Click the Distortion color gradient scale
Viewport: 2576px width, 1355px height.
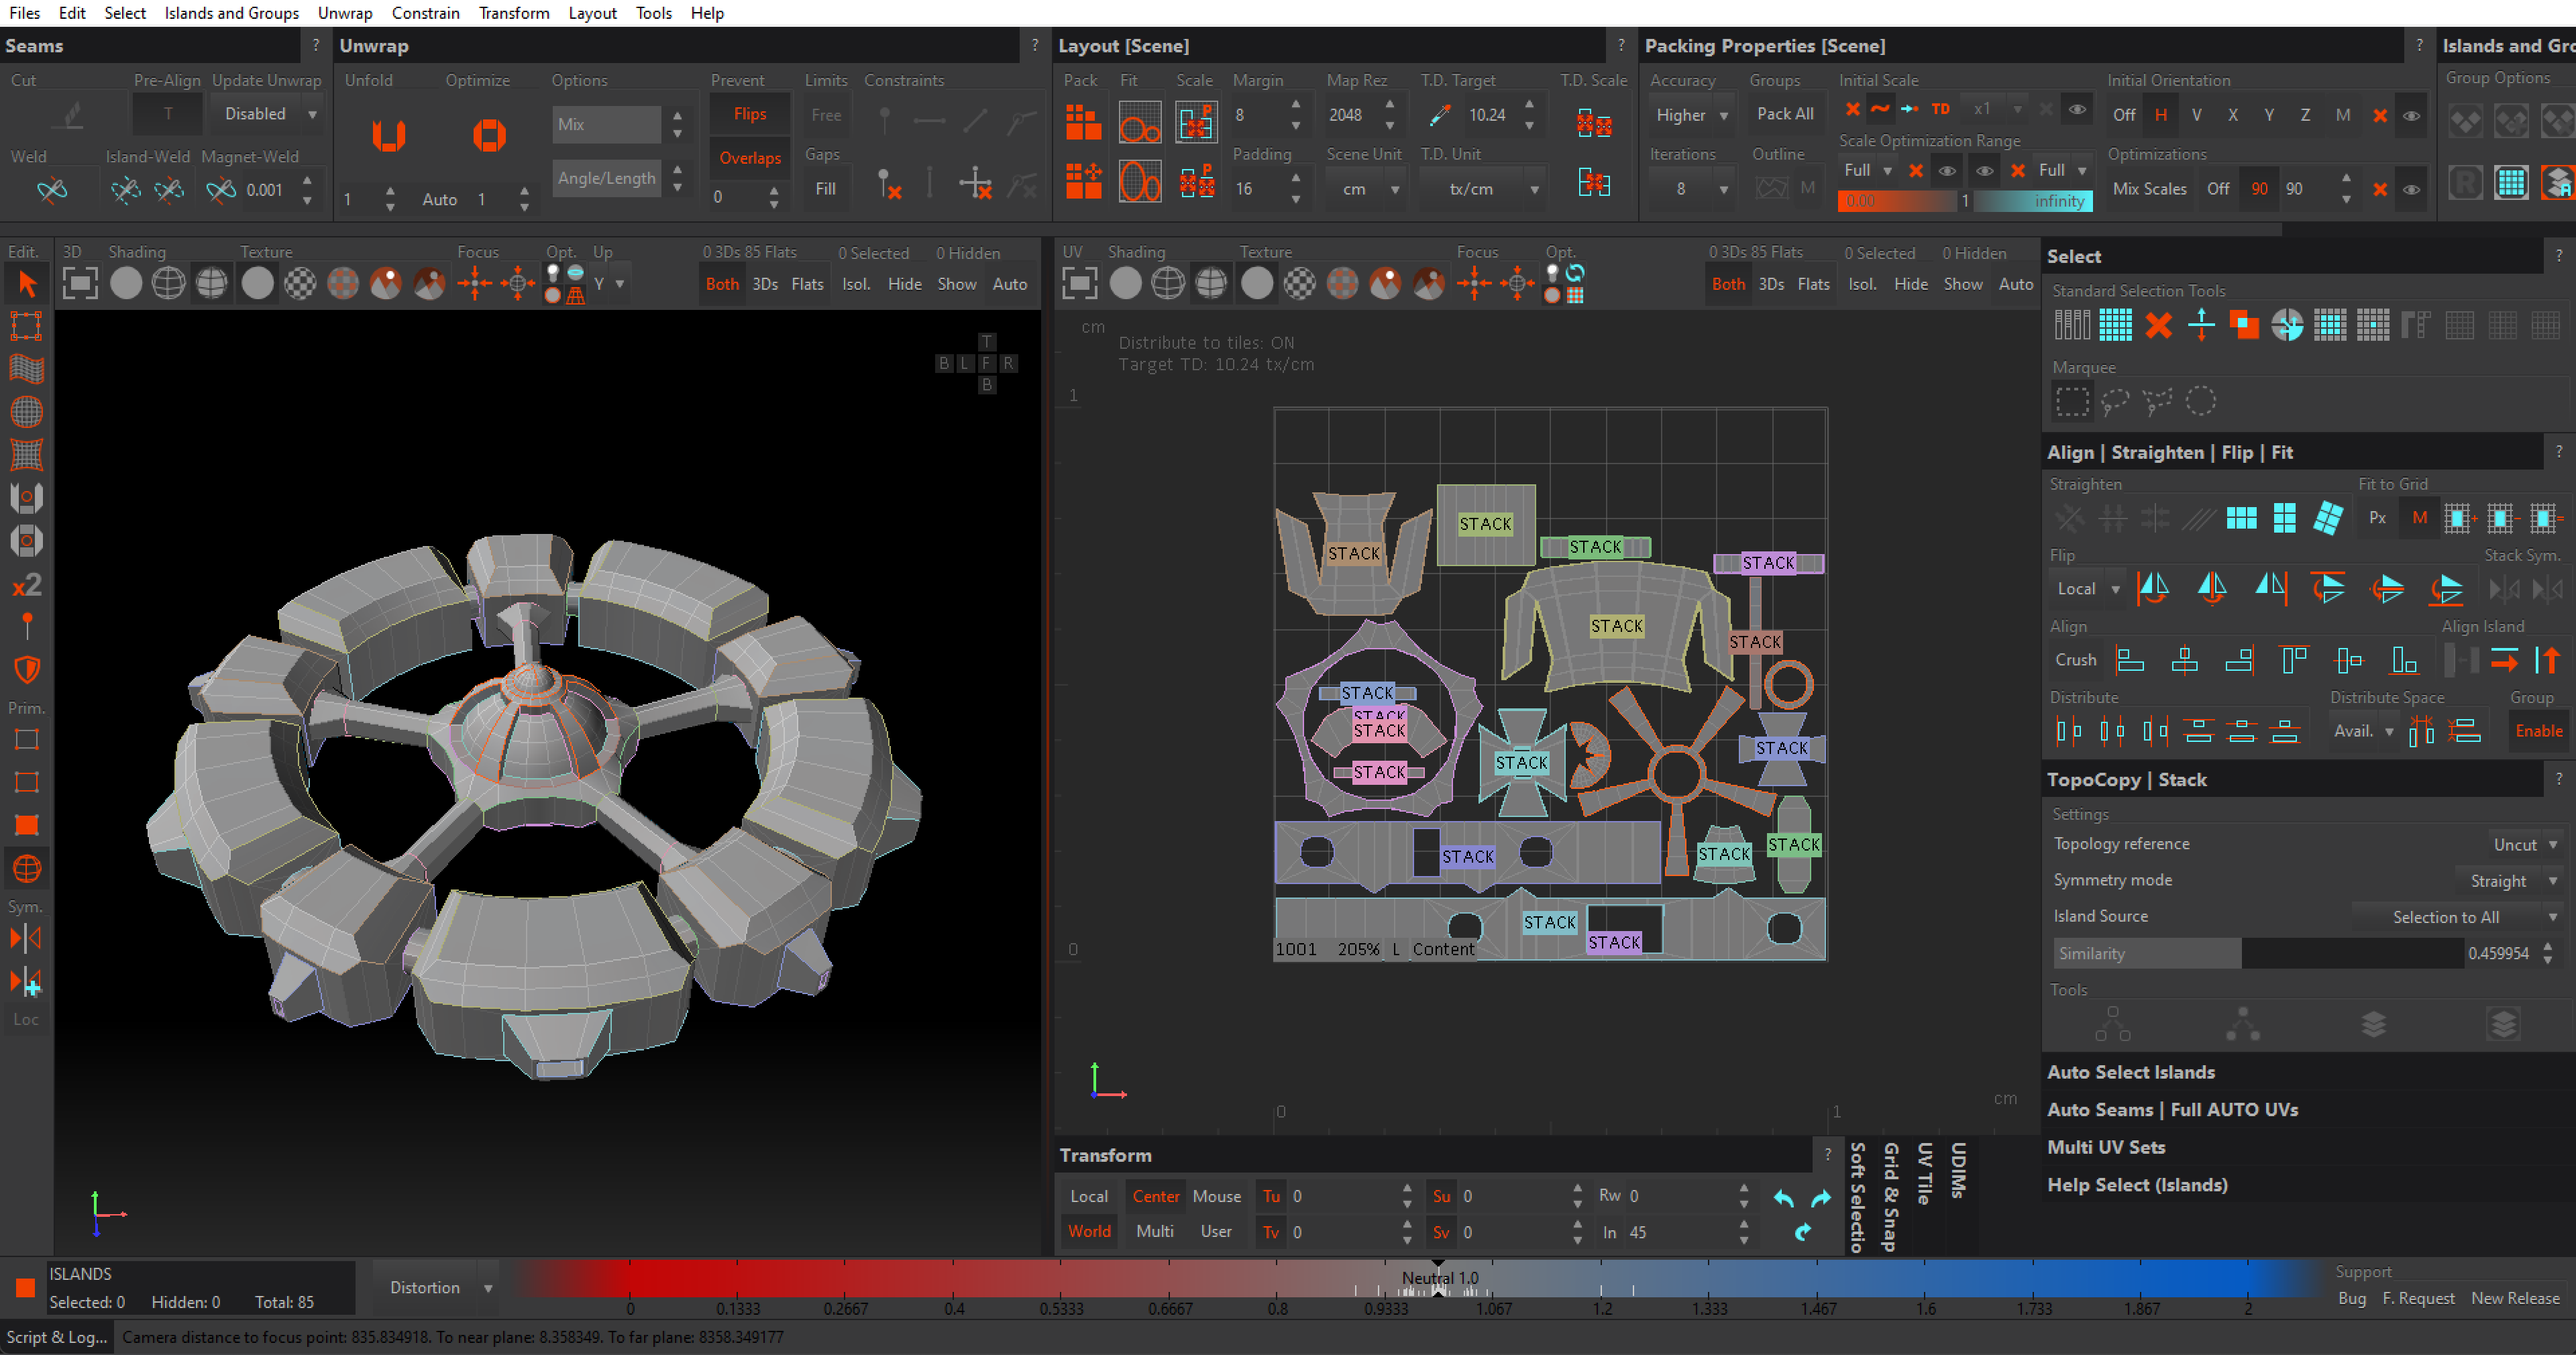click(x=1420, y=1278)
